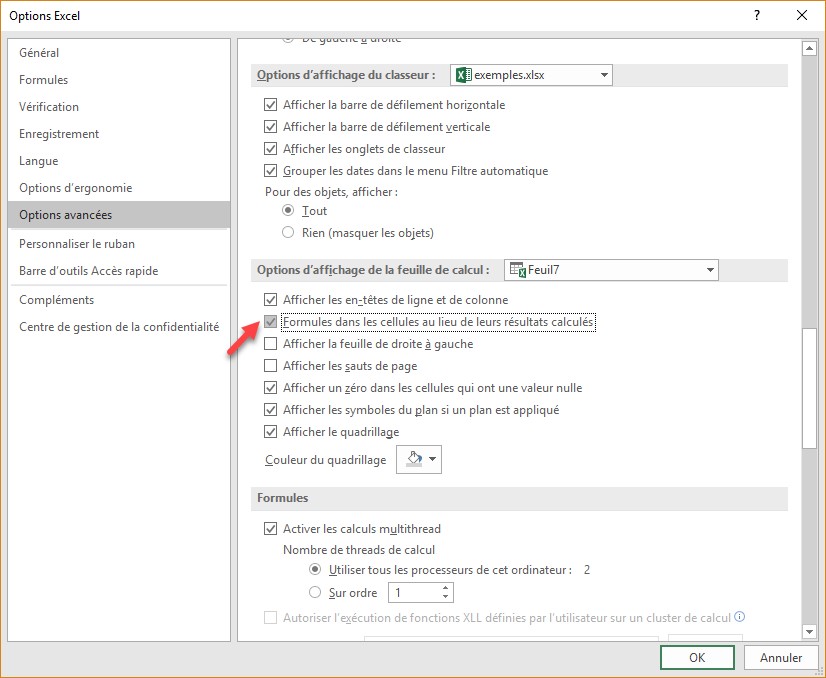Select Options avancées in sidebar

(x=119, y=214)
